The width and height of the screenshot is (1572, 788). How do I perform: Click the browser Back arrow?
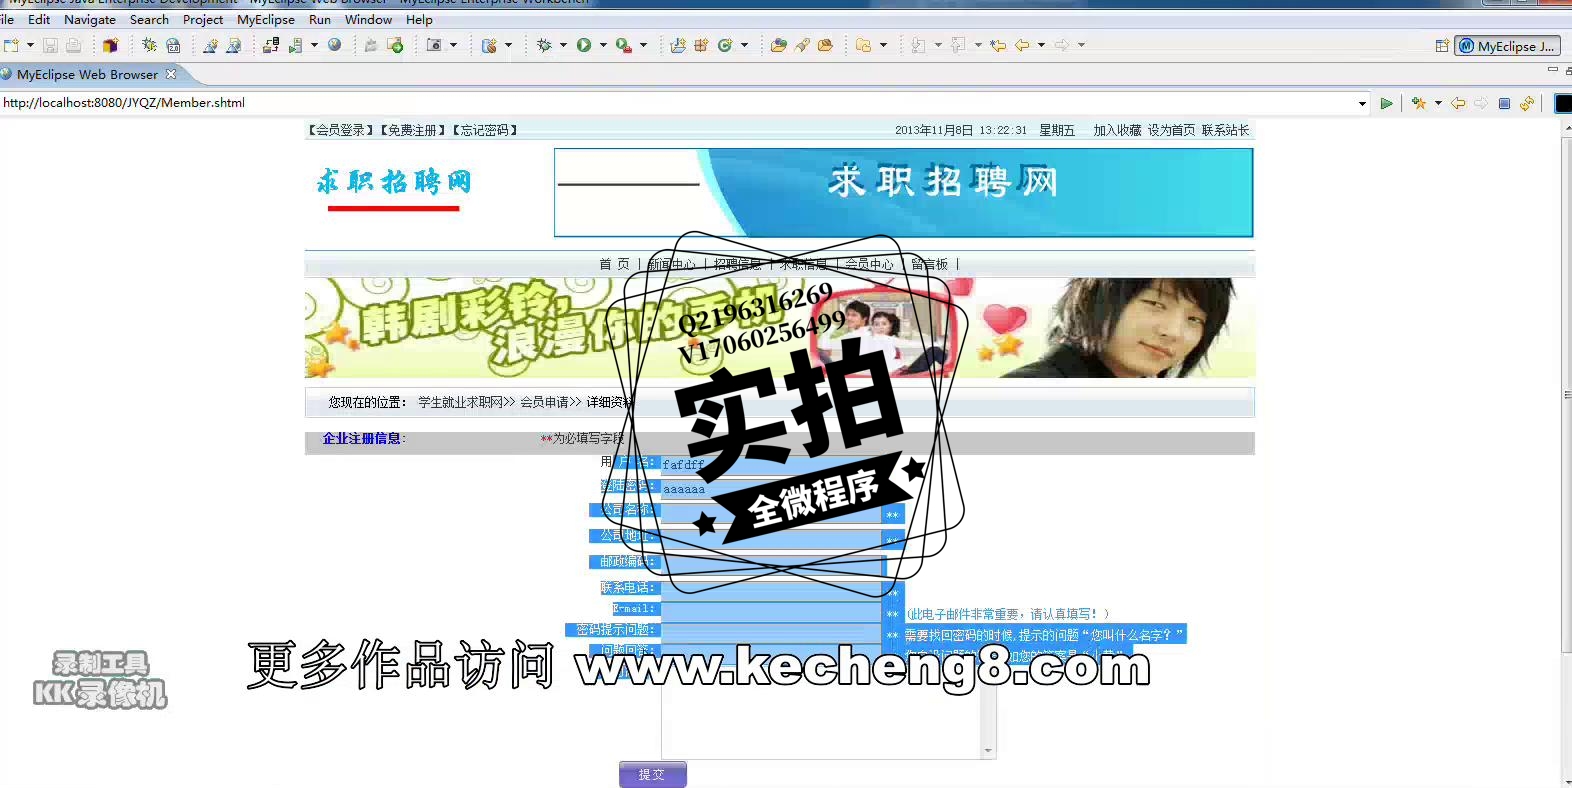click(x=1458, y=103)
